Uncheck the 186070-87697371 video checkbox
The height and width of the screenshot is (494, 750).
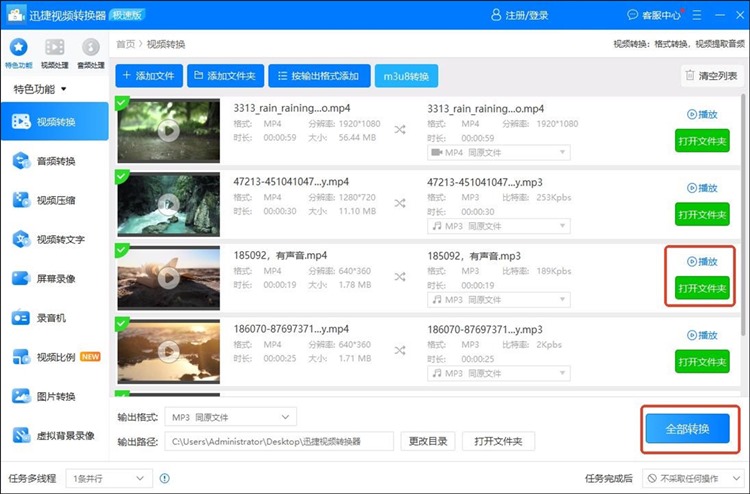pos(122,323)
